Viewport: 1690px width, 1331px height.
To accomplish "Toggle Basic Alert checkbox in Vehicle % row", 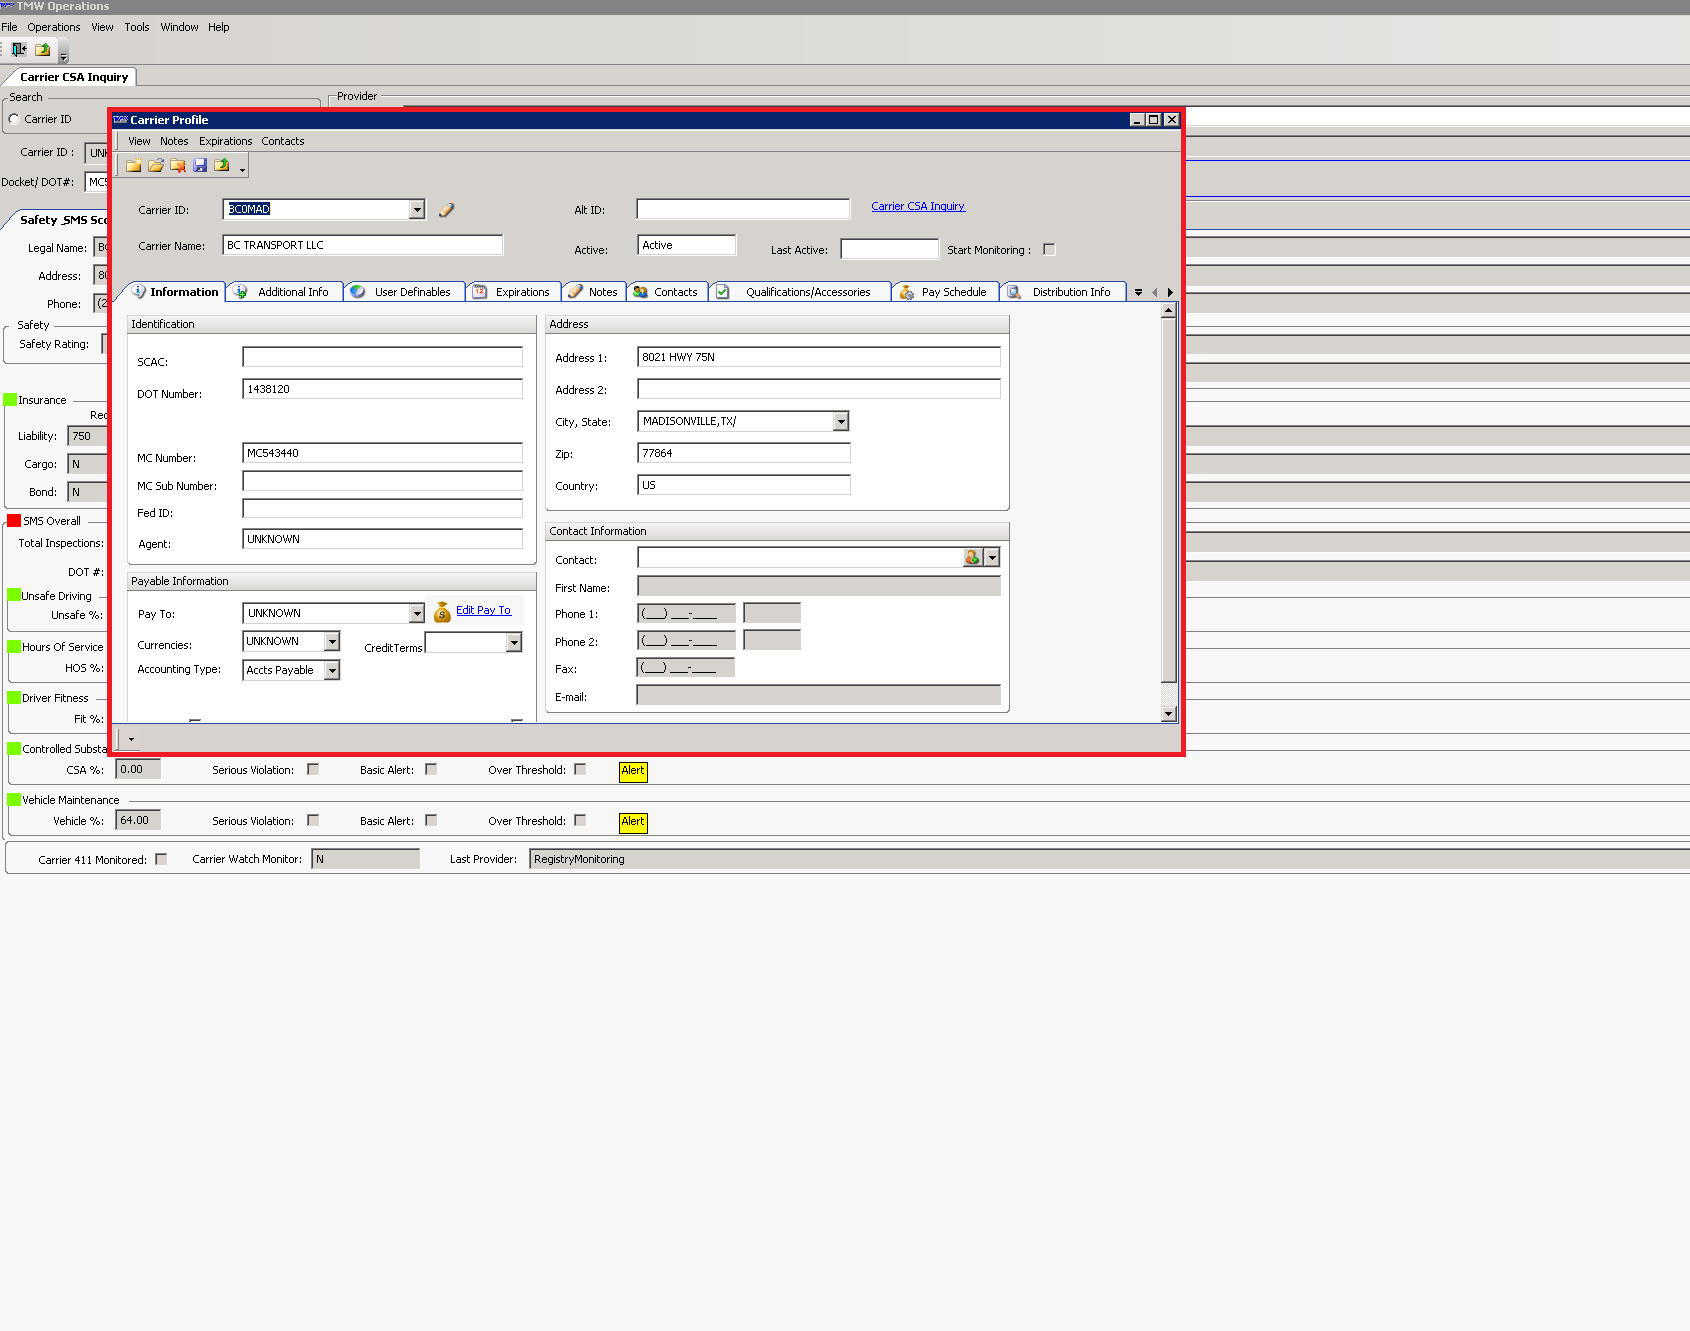I will click(x=431, y=820).
